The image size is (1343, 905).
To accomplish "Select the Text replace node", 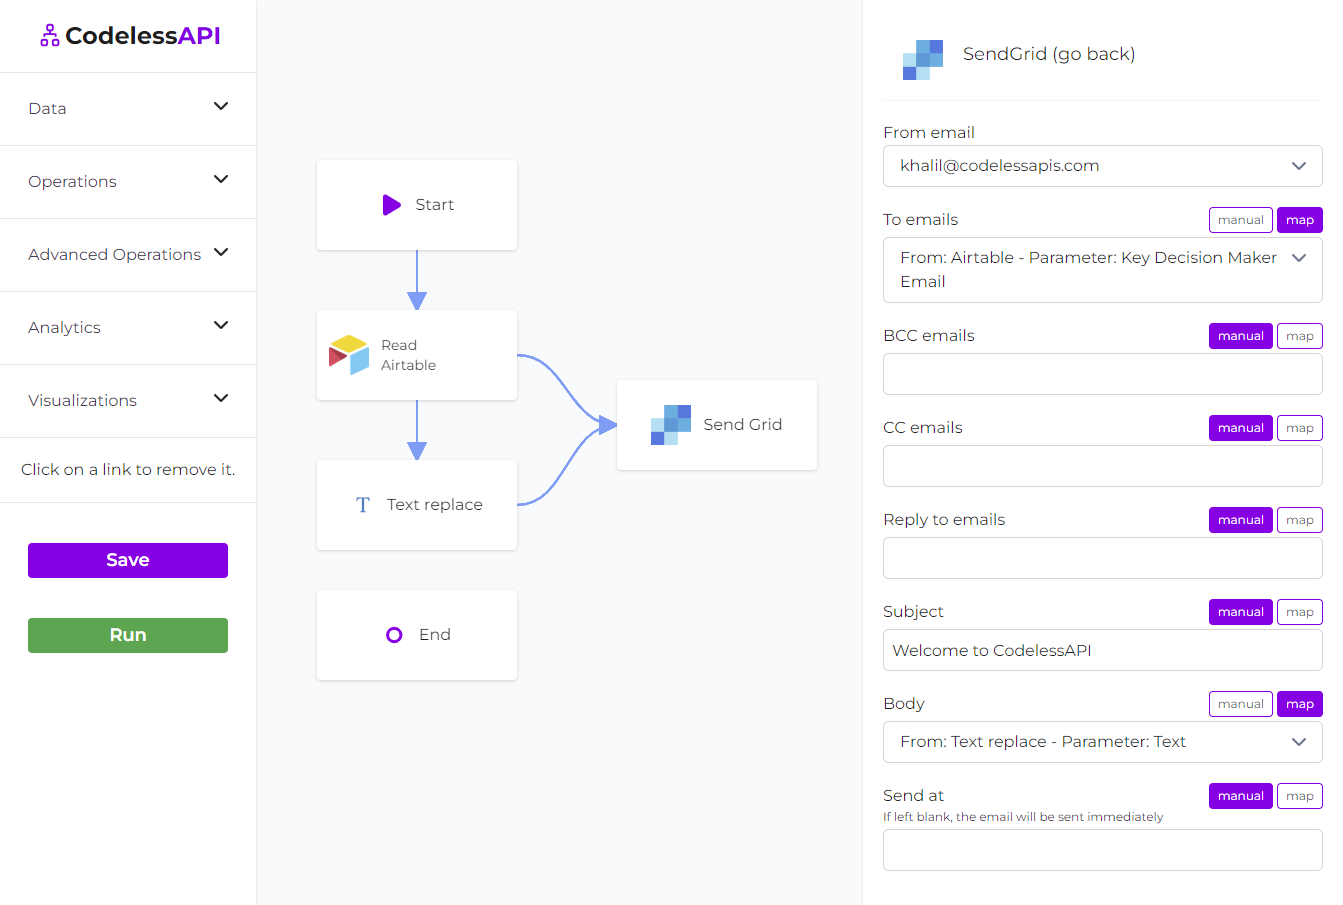I will tap(417, 505).
